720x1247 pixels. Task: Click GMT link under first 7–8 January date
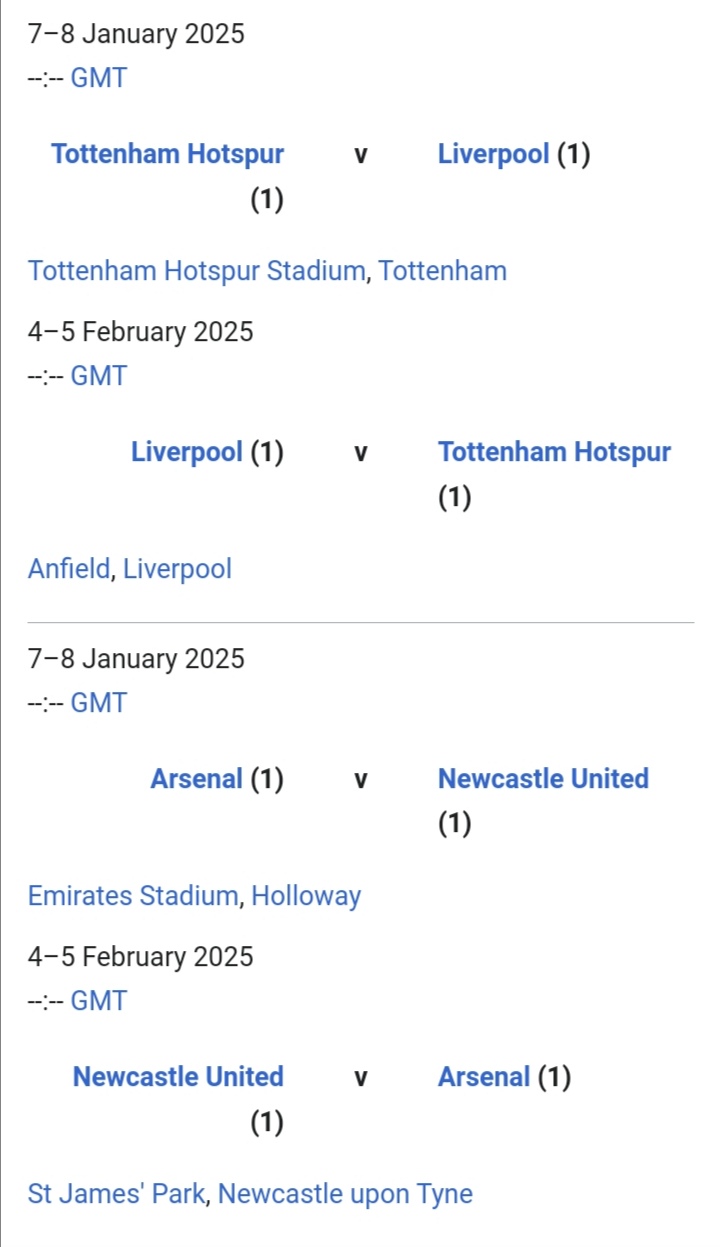tap(99, 78)
